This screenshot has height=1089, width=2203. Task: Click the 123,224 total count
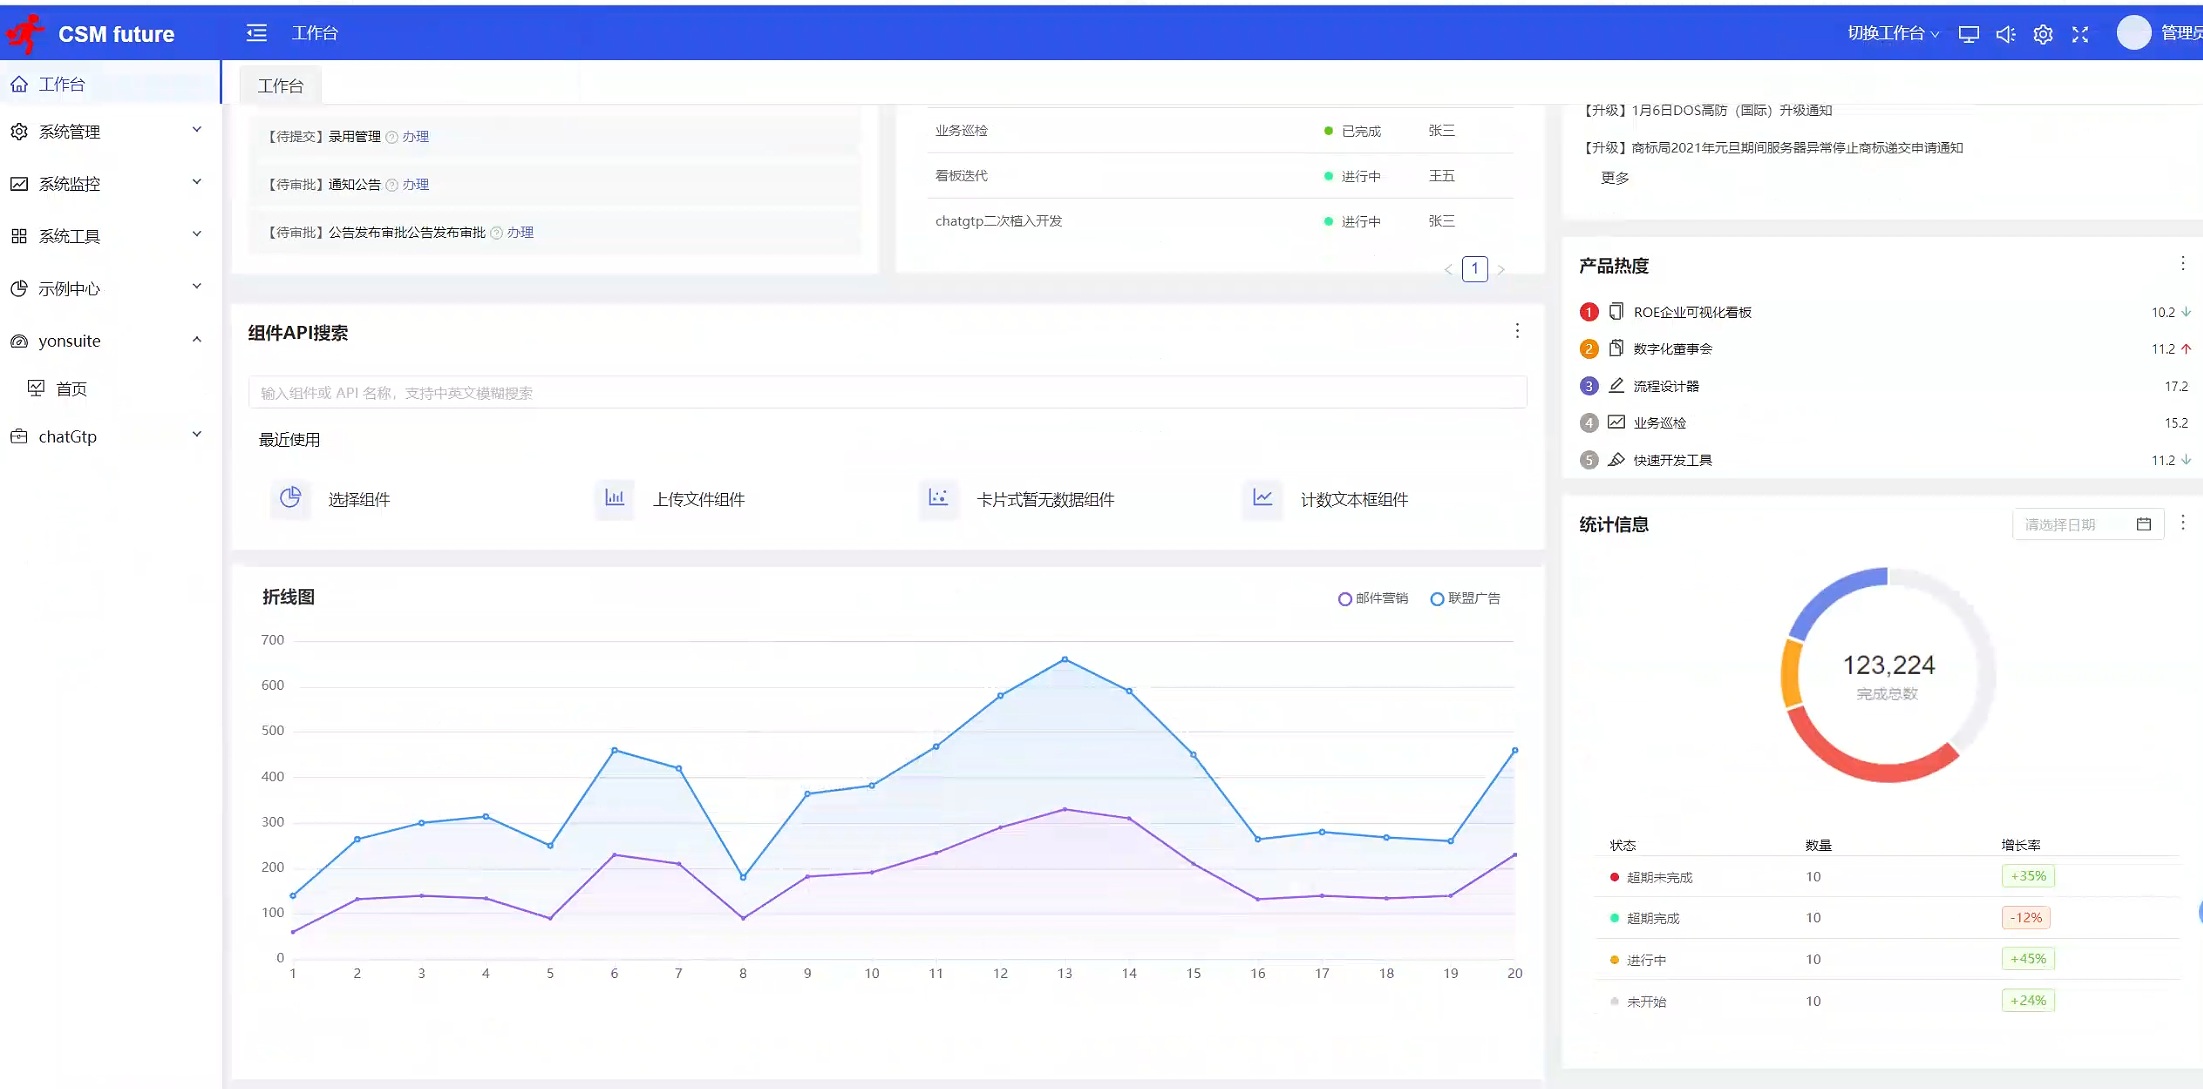click(x=1888, y=665)
